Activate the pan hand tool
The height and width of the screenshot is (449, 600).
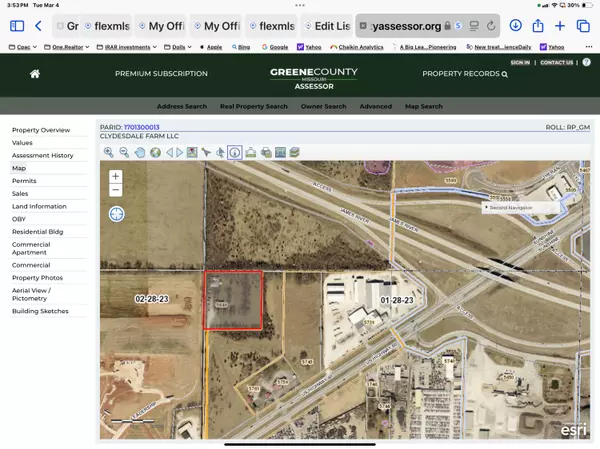click(x=139, y=152)
